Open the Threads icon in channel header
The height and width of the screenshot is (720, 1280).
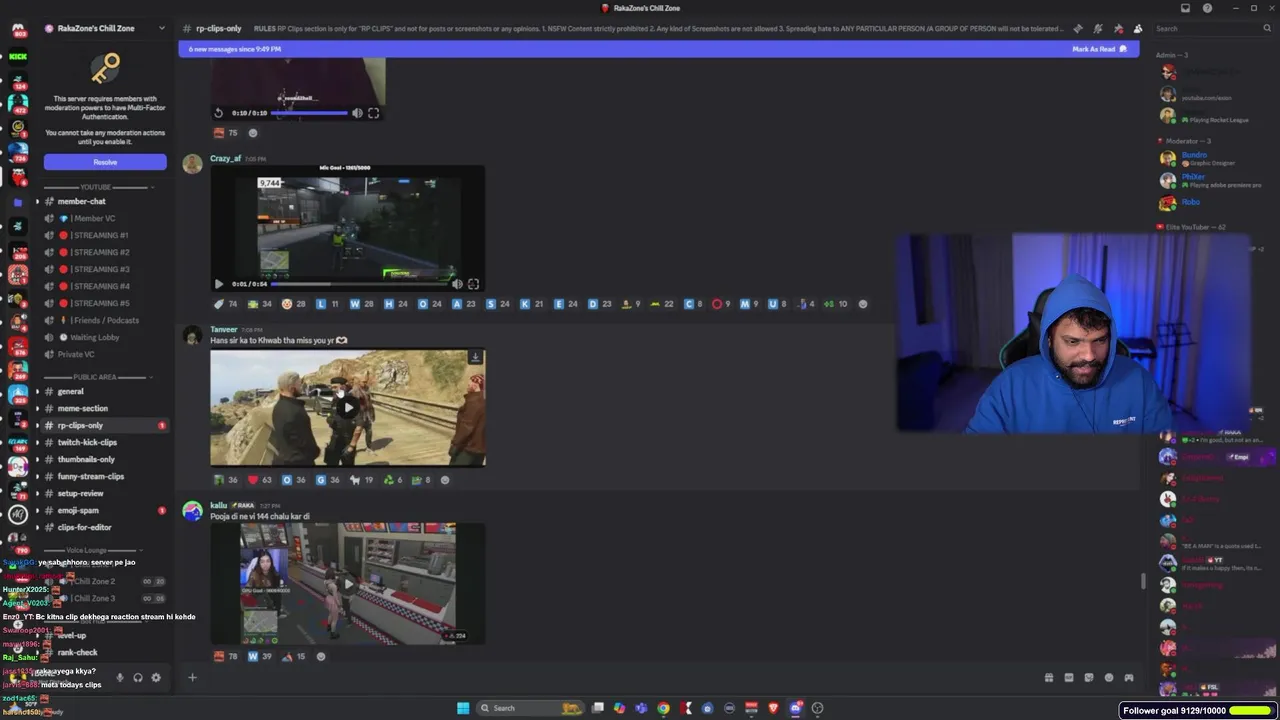[1077, 29]
